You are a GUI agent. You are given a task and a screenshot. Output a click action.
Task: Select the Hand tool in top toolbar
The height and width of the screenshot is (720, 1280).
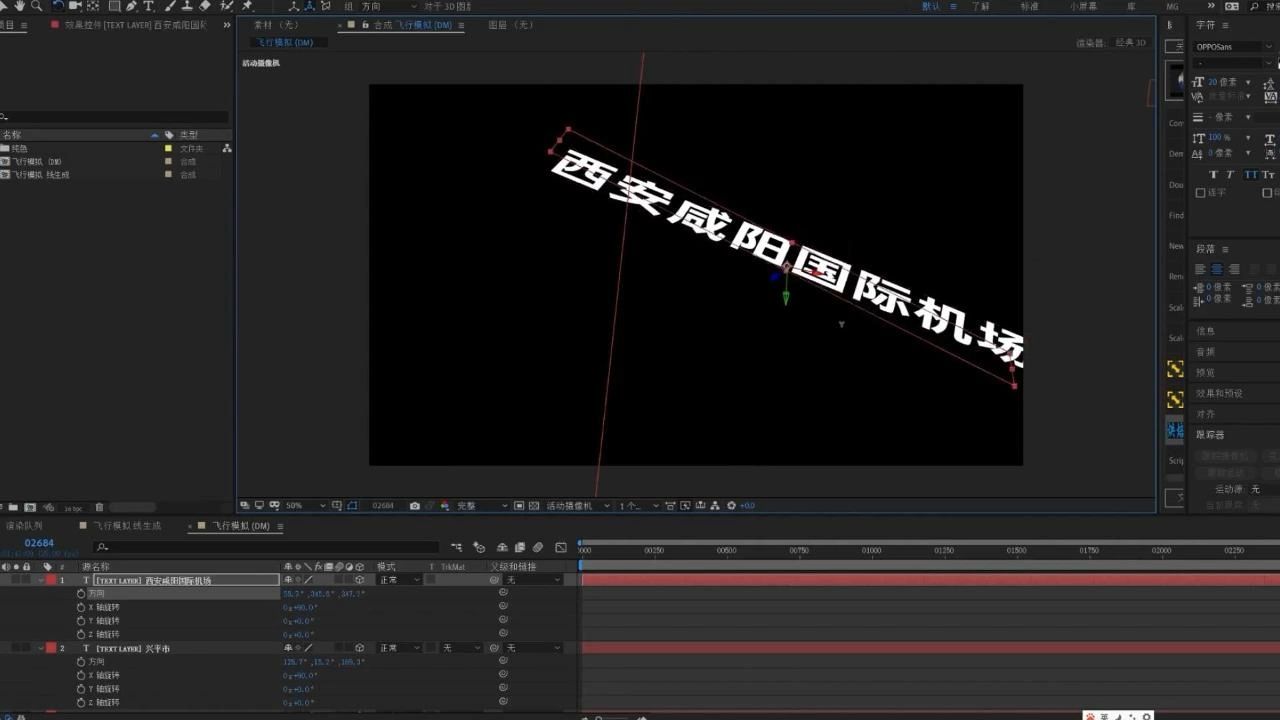pyautogui.click(x=19, y=6)
